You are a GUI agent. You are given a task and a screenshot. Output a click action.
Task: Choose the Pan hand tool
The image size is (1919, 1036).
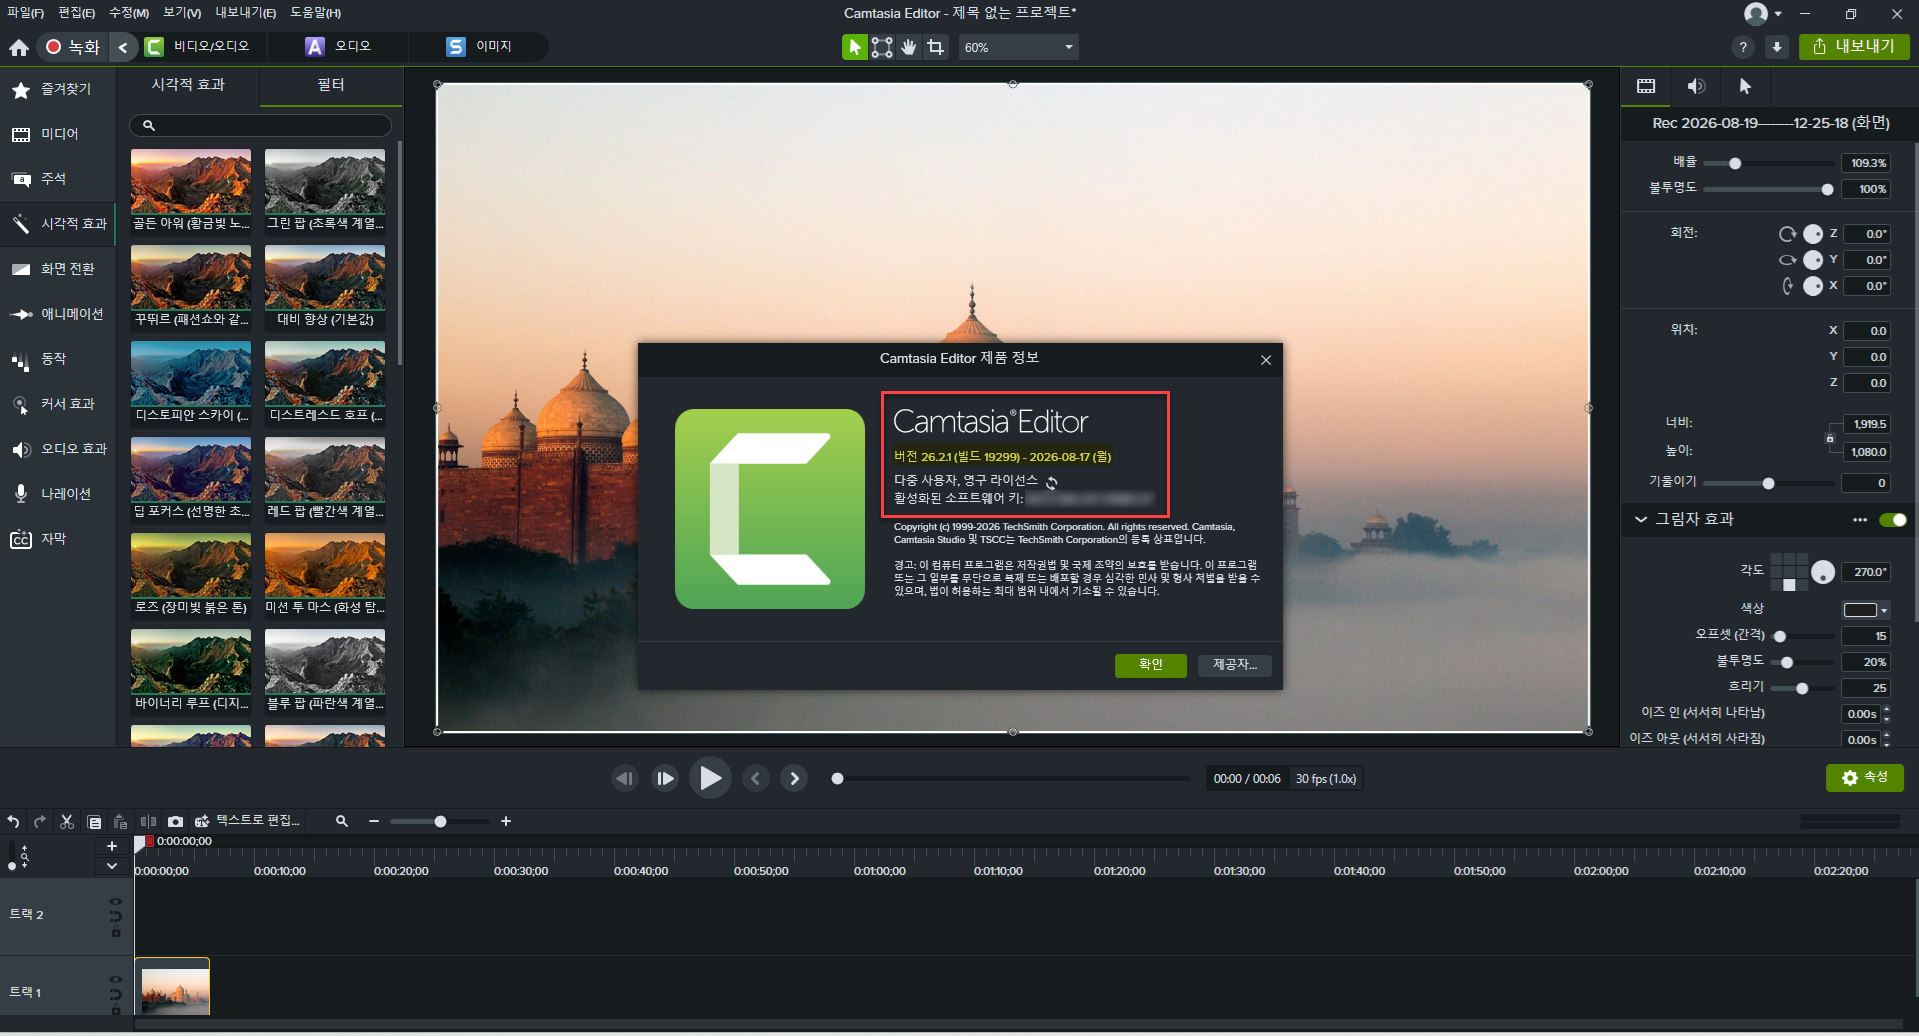click(909, 47)
